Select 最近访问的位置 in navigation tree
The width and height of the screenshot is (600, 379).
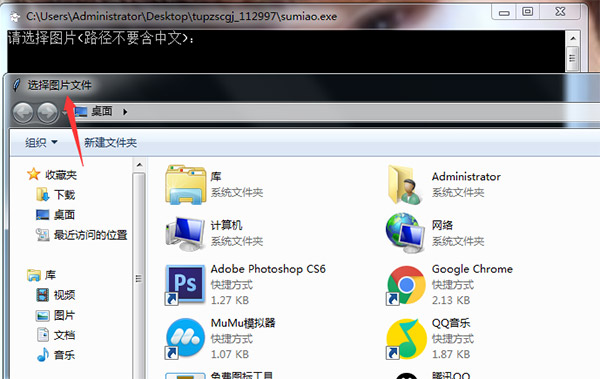point(90,235)
